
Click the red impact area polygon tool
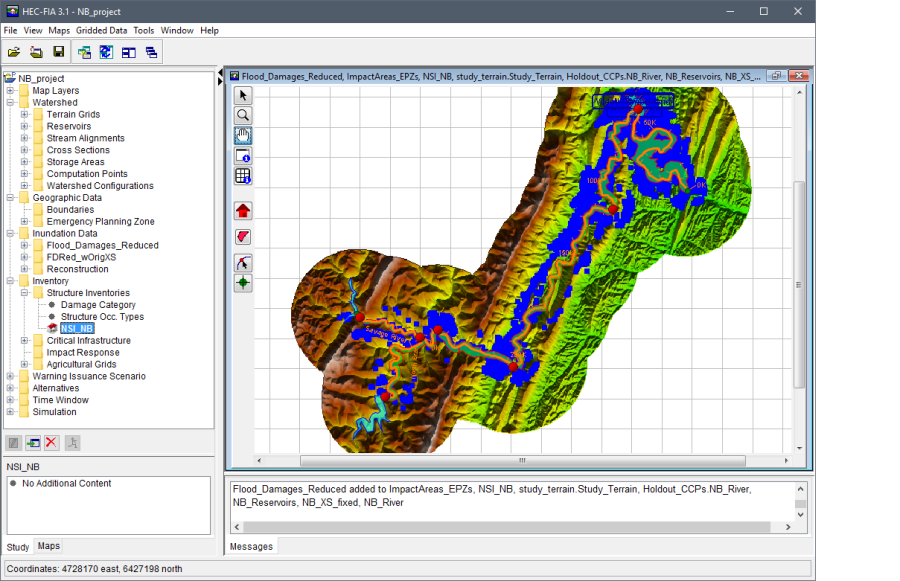(243, 237)
